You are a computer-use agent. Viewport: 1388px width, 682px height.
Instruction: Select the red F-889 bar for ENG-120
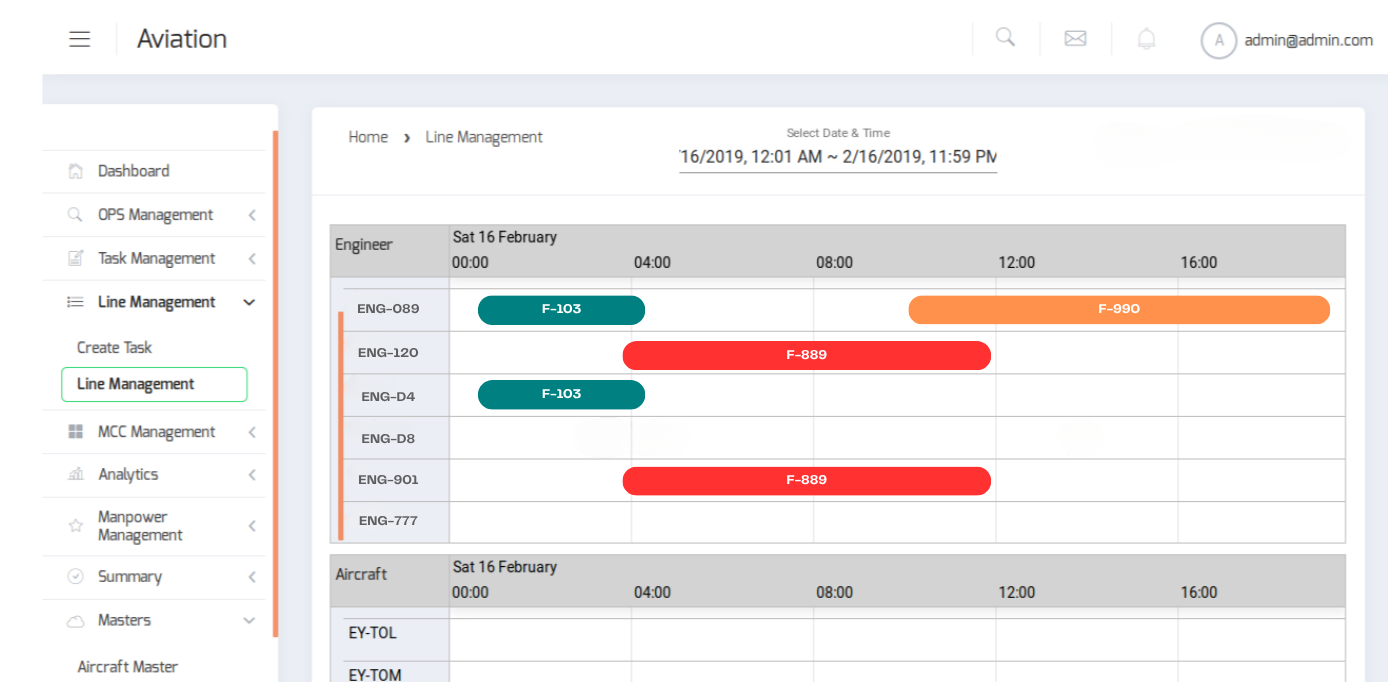tap(806, 355)
